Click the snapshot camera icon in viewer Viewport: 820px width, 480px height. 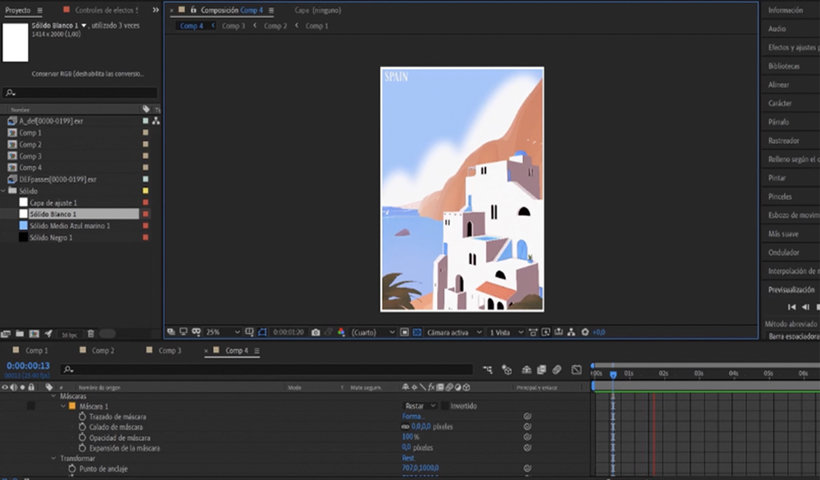(316, 332)
